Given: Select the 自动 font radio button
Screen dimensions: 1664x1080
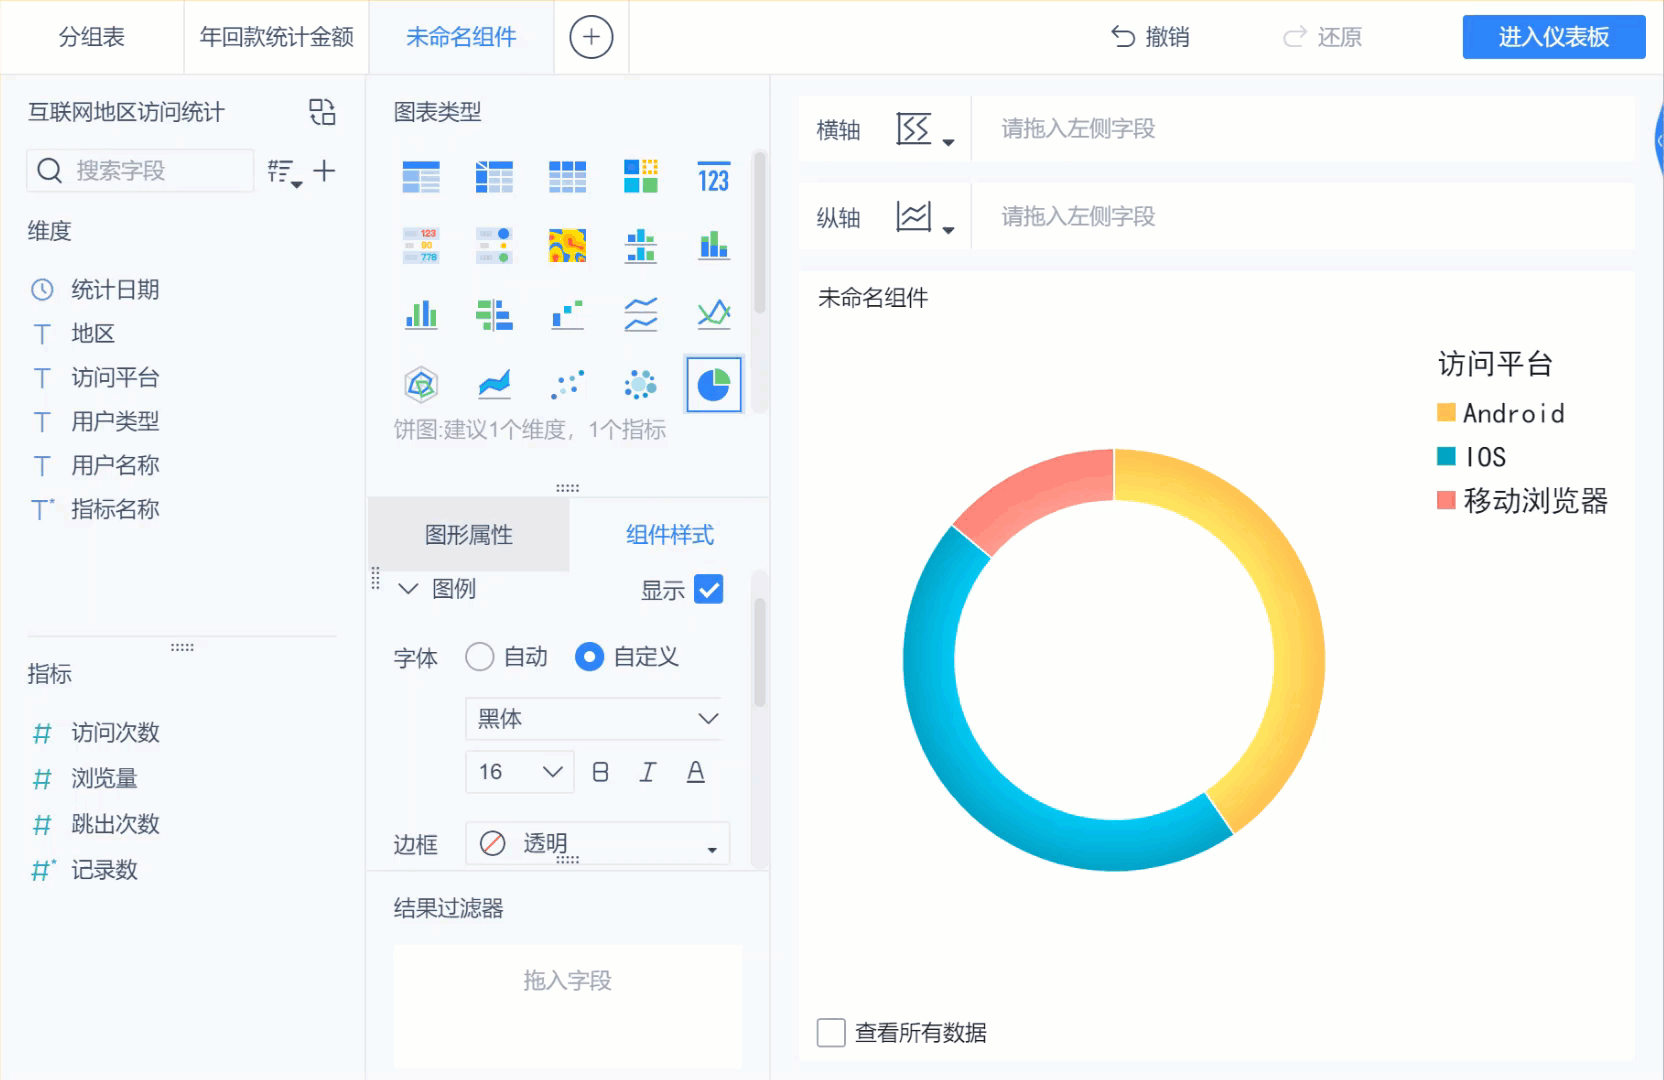Looking at the screenshot, I should [x=480, y=657].
